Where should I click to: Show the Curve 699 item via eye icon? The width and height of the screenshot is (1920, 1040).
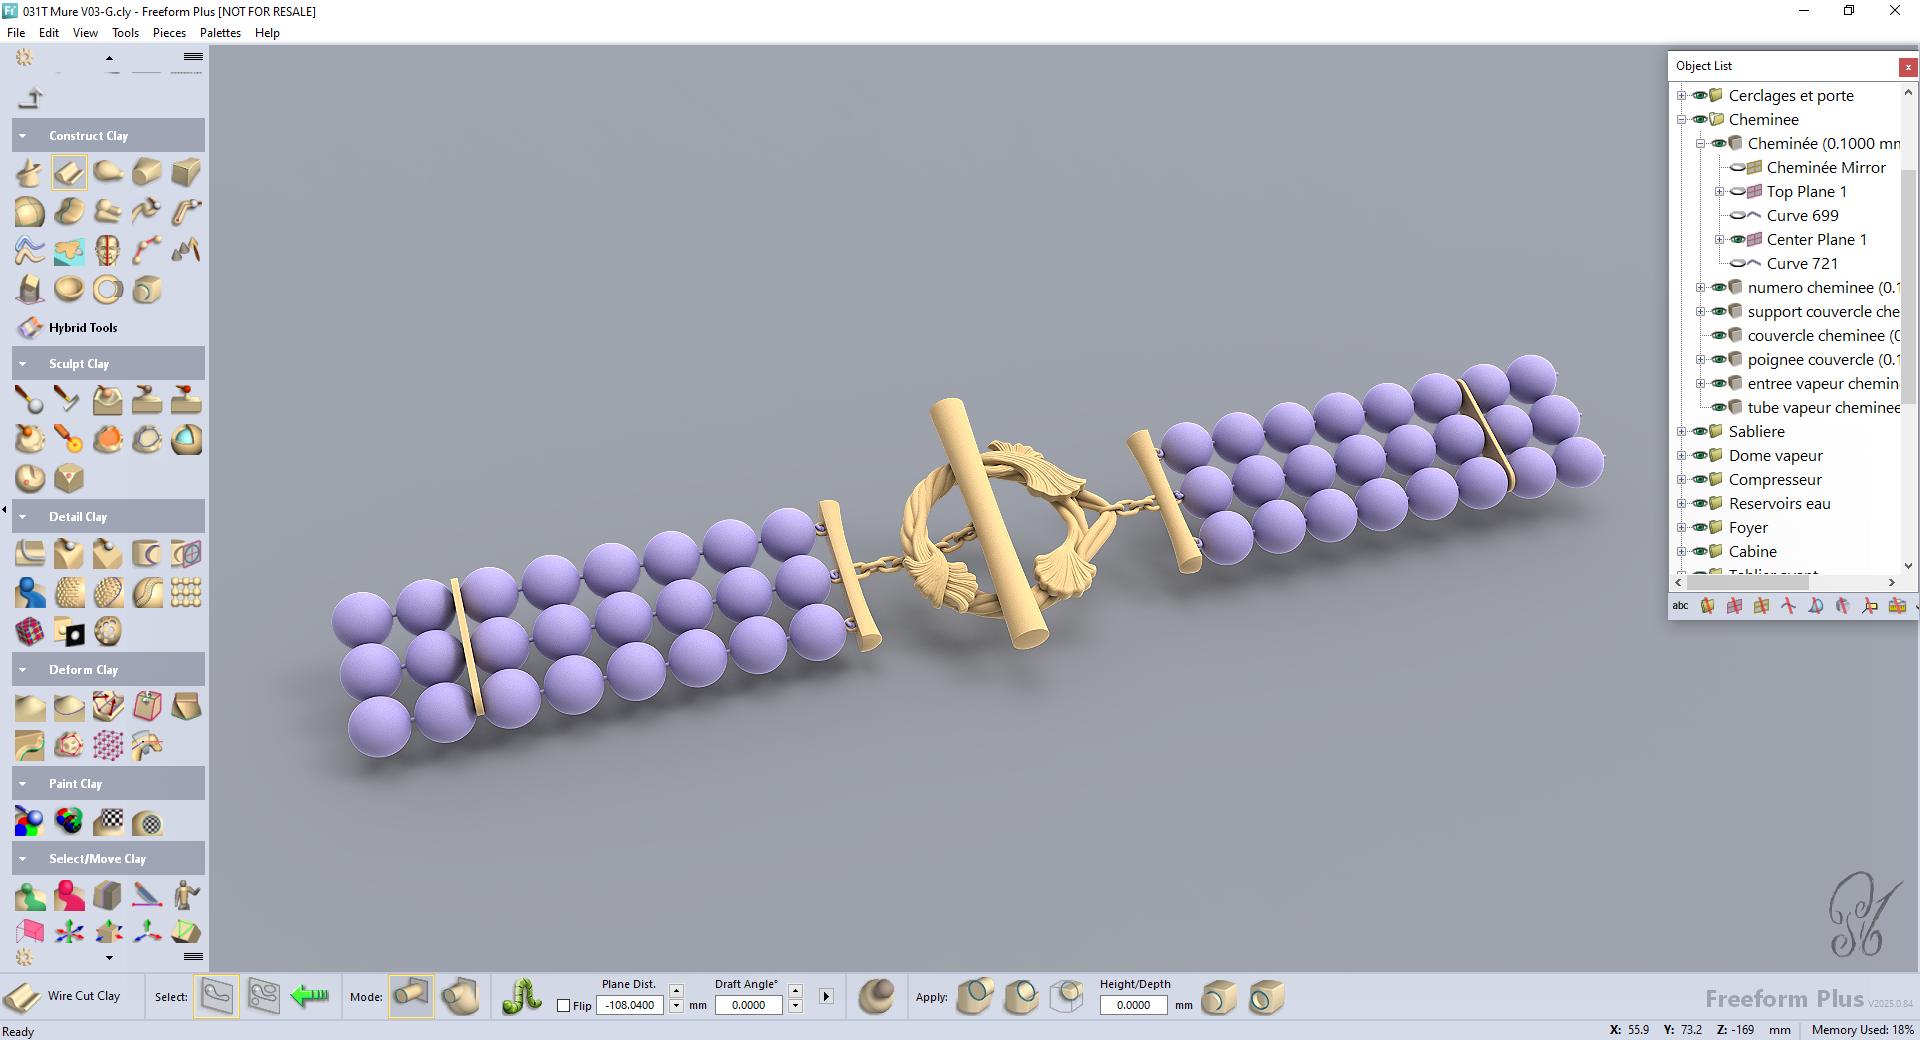pyautogui.click(x=1738, y=216)
